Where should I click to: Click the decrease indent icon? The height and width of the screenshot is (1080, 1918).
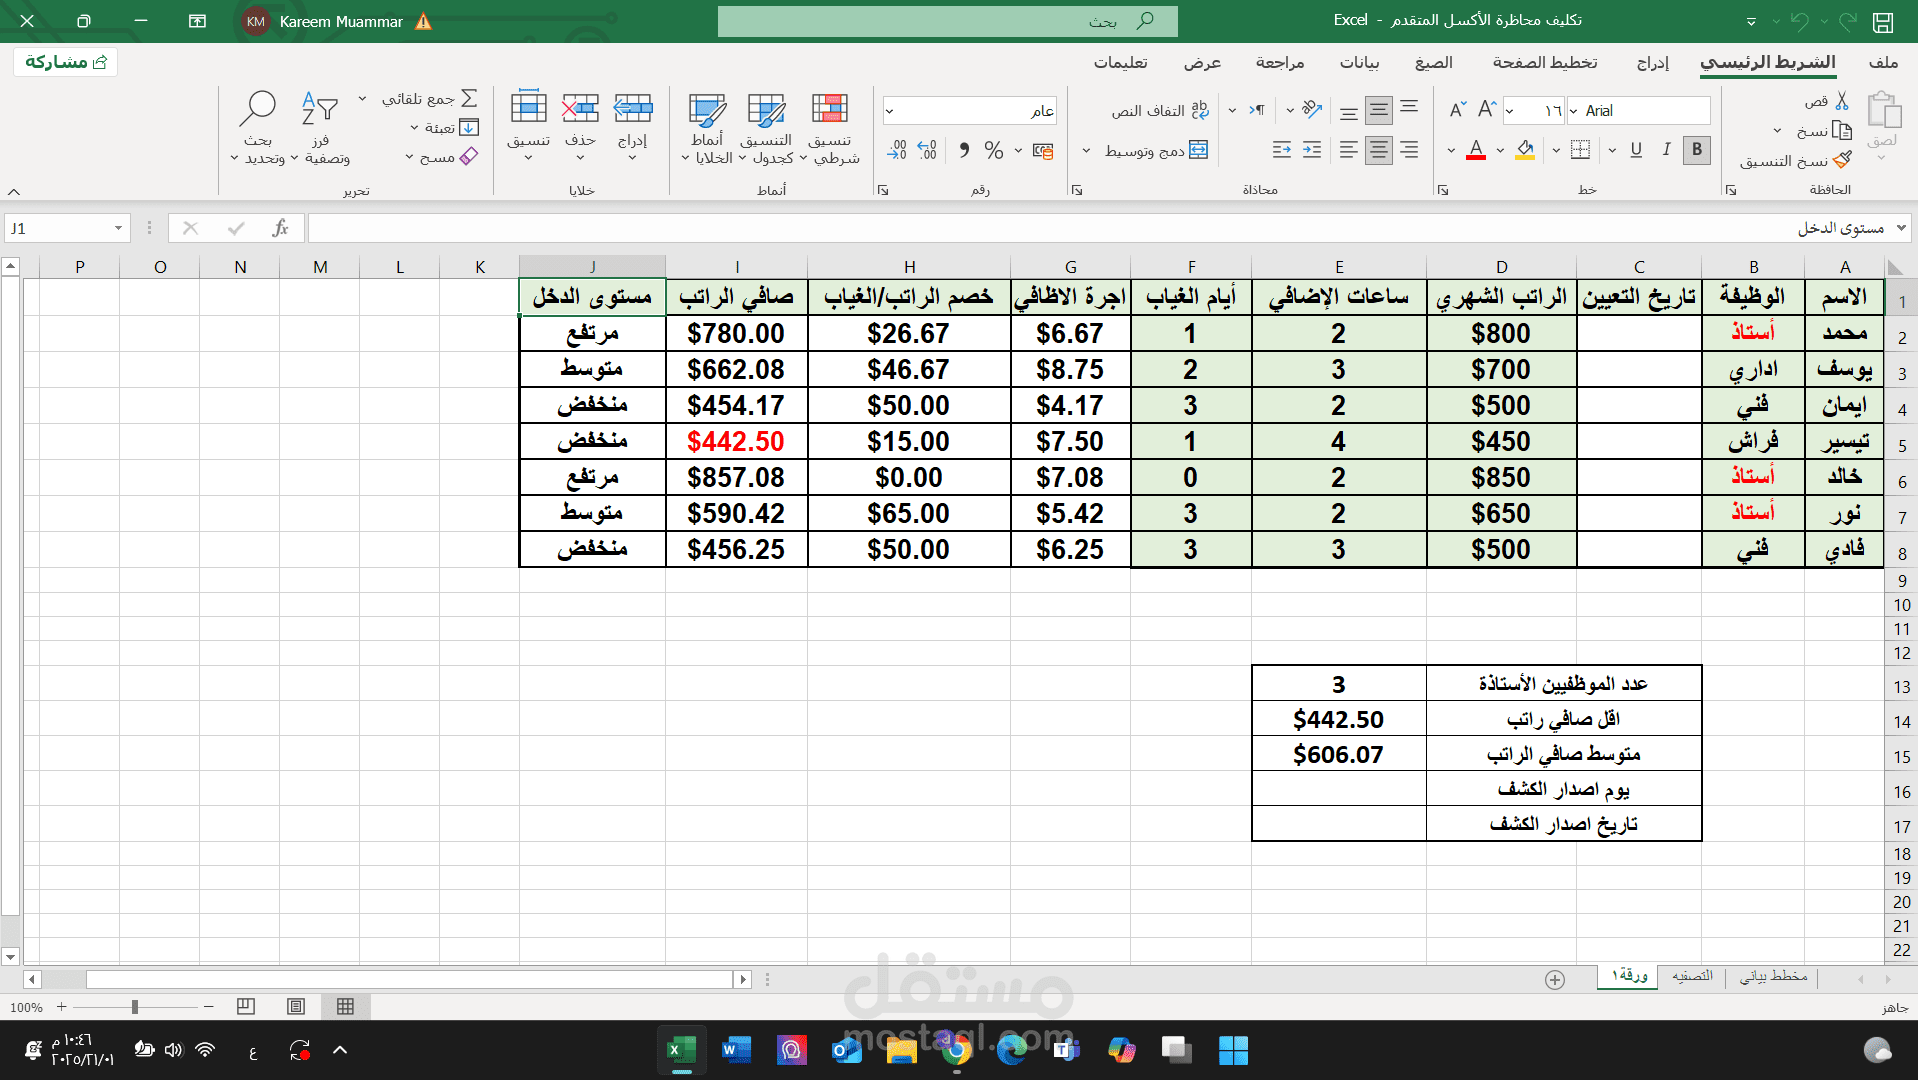click(1312, 150)
